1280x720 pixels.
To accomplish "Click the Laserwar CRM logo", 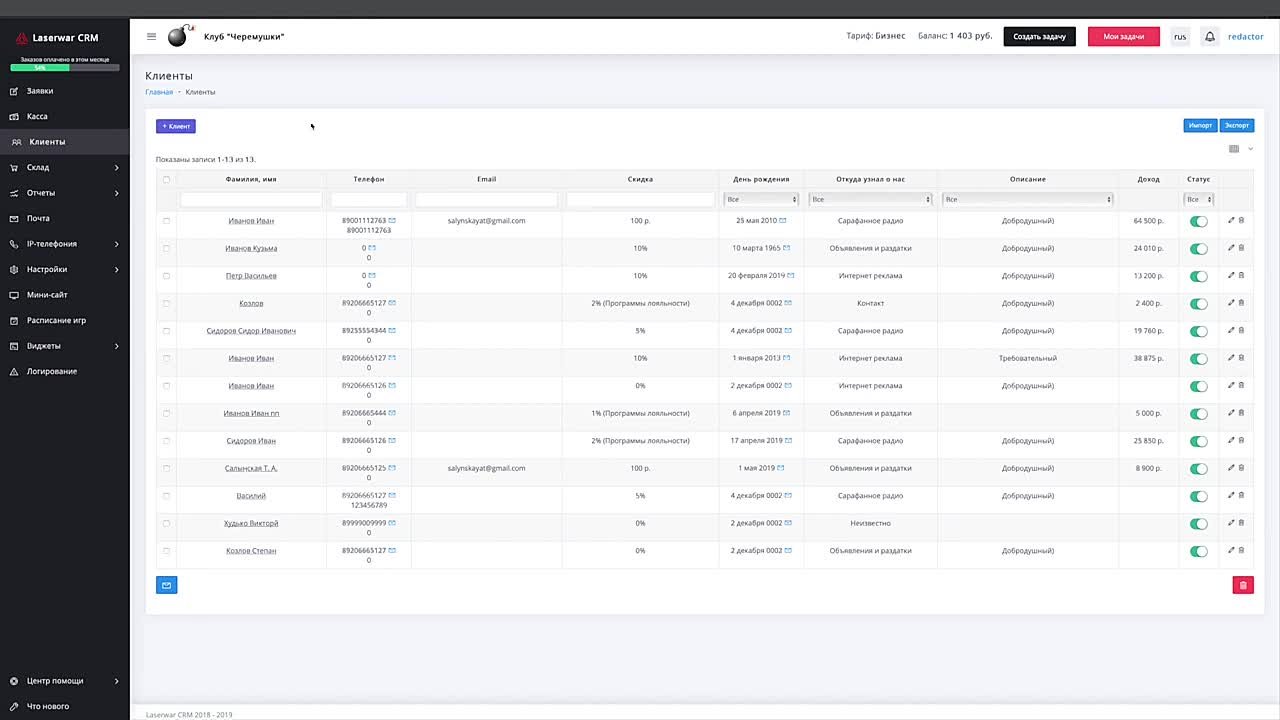I will tap(57, 38).
